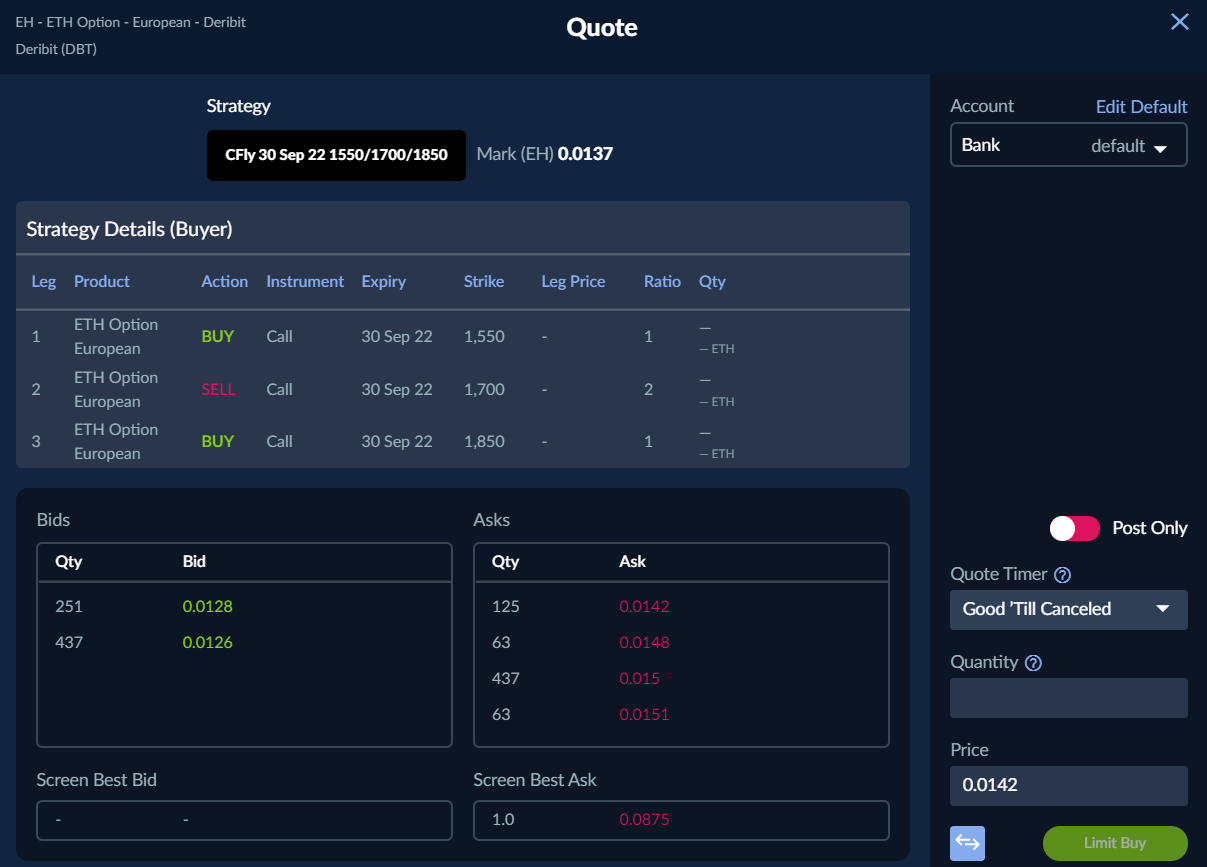
Task: Select the 0.0126 bid price
Action: click(x=207, y=642)
